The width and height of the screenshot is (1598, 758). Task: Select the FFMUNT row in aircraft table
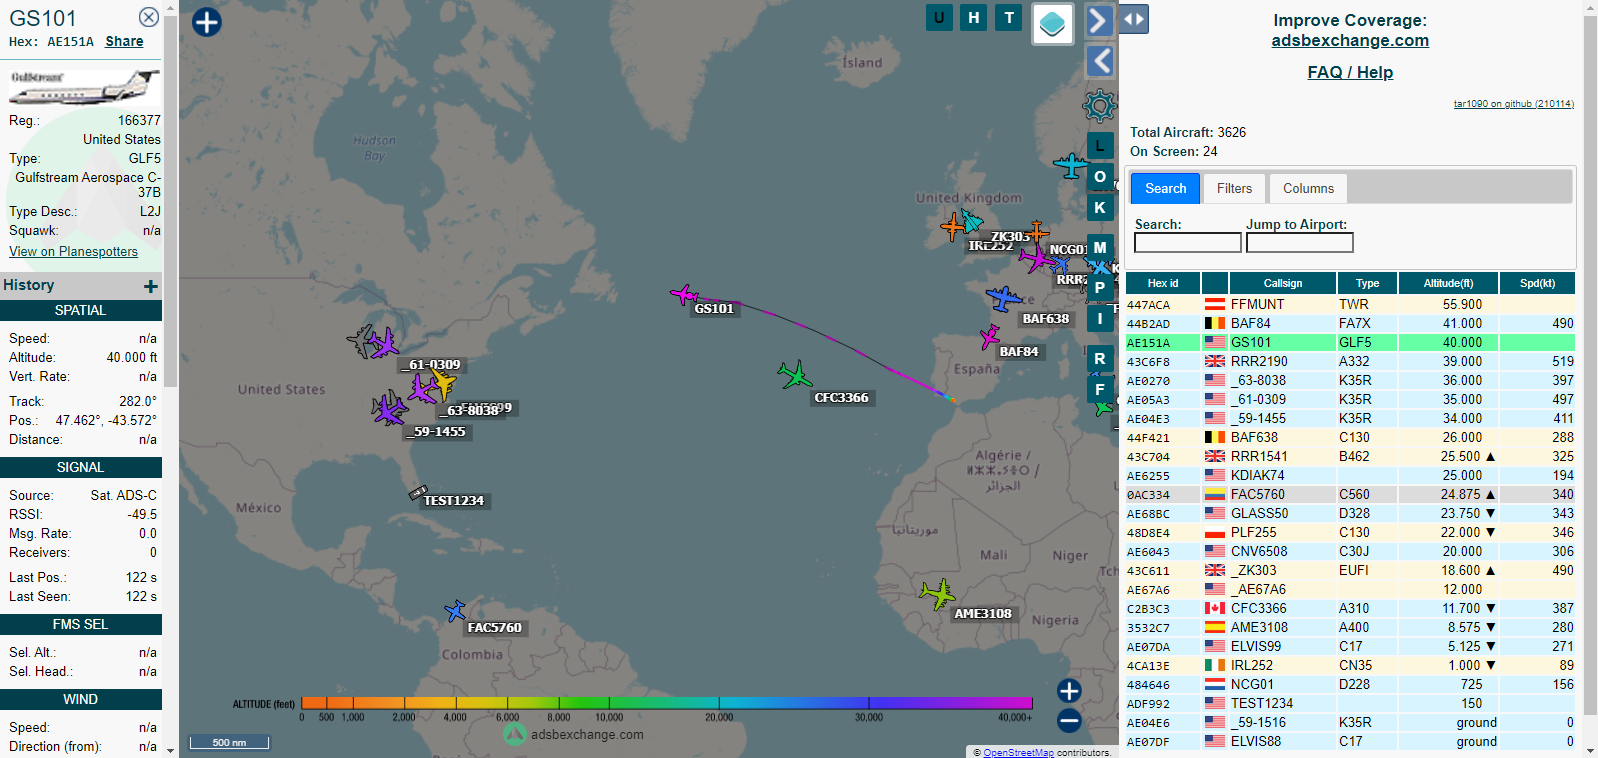[x=1350, y=304]
